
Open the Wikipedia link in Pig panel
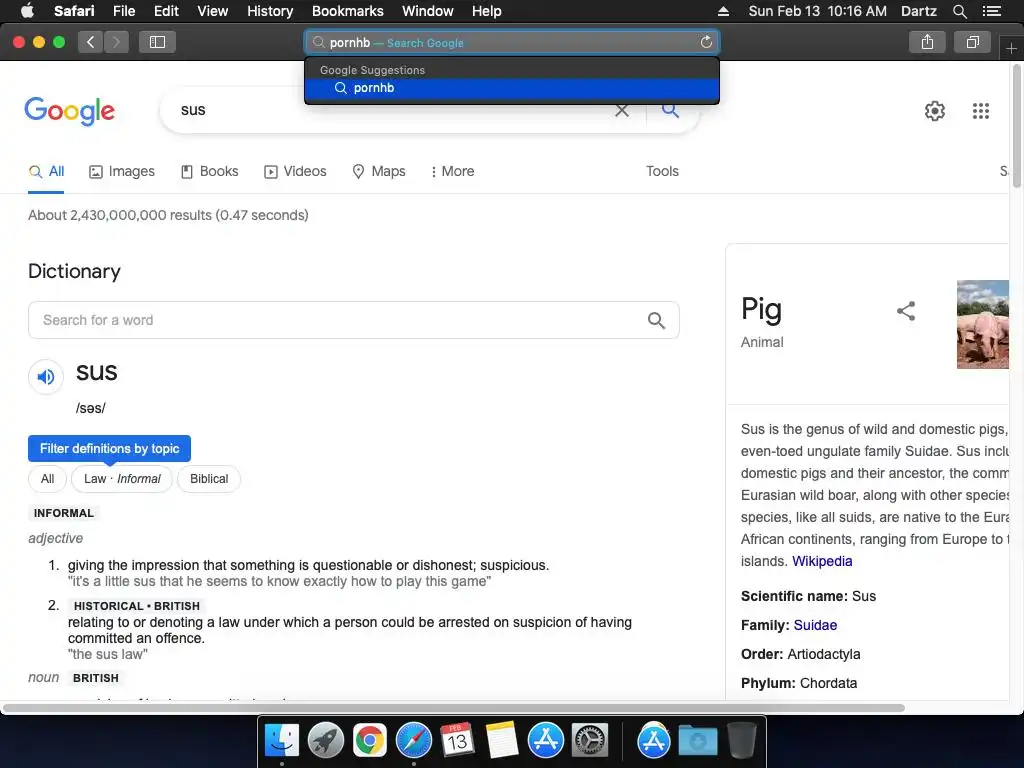822,561
